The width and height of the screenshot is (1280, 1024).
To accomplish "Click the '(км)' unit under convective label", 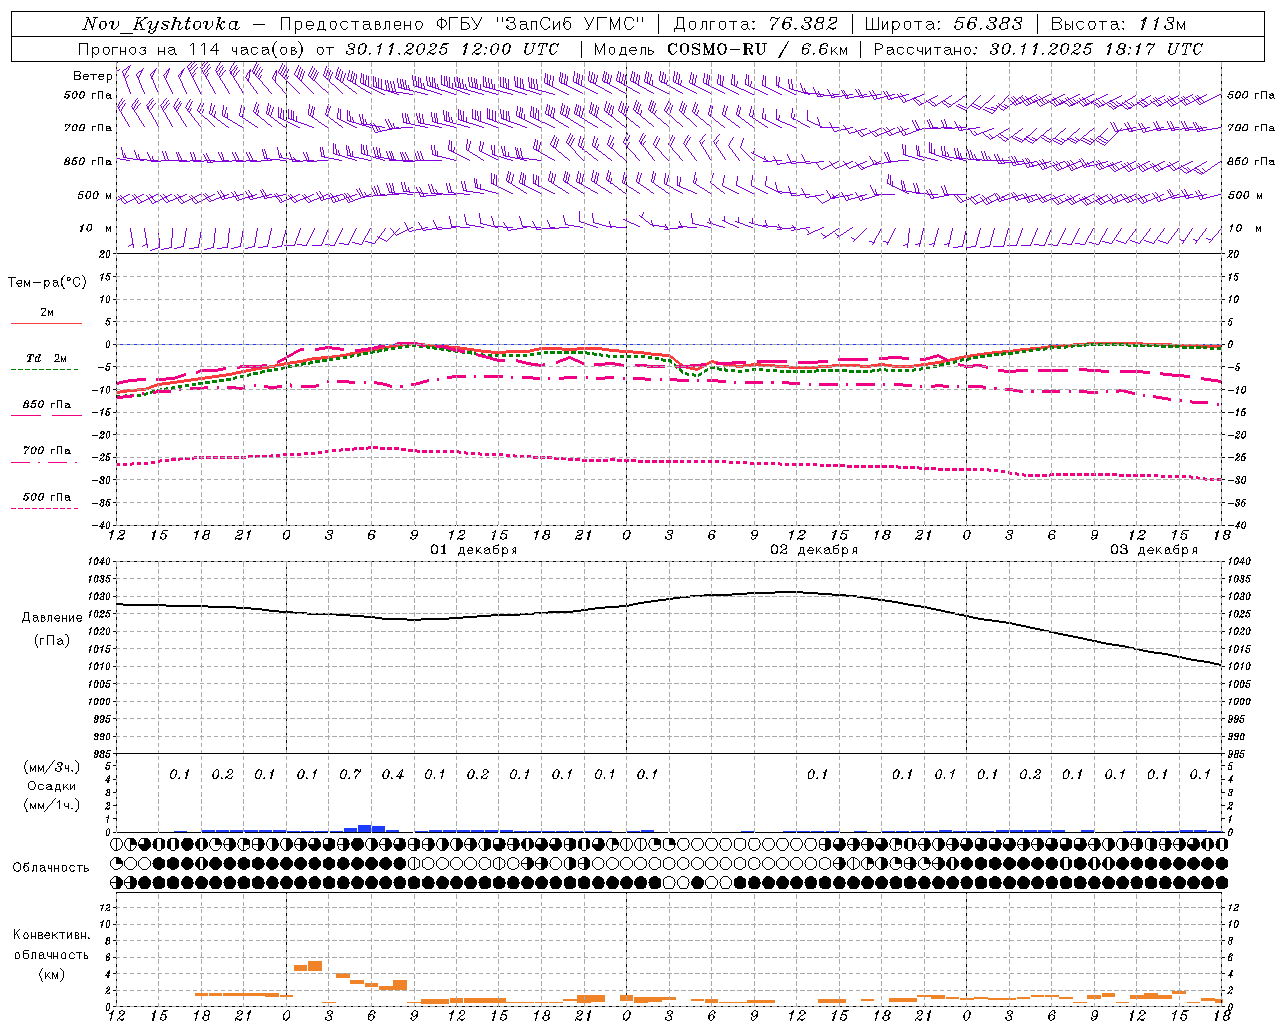I will [x=52, y=974].
